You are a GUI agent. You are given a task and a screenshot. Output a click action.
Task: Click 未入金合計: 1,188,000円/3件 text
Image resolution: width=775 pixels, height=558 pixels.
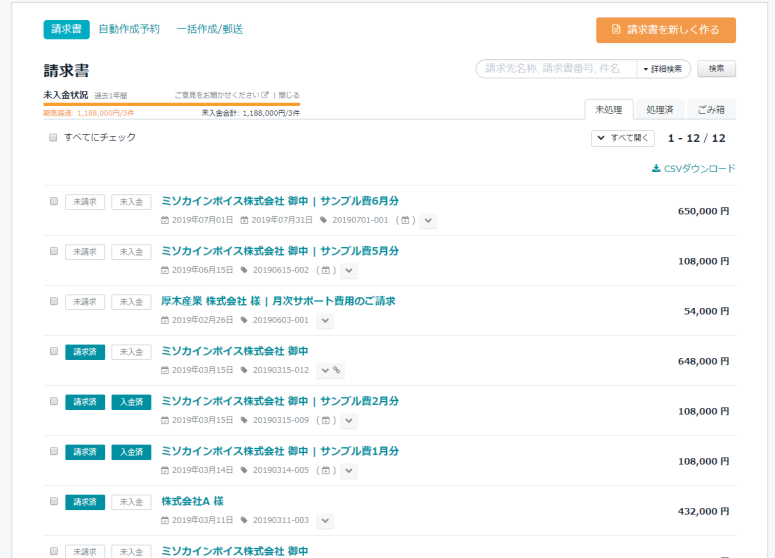(251, 113)
